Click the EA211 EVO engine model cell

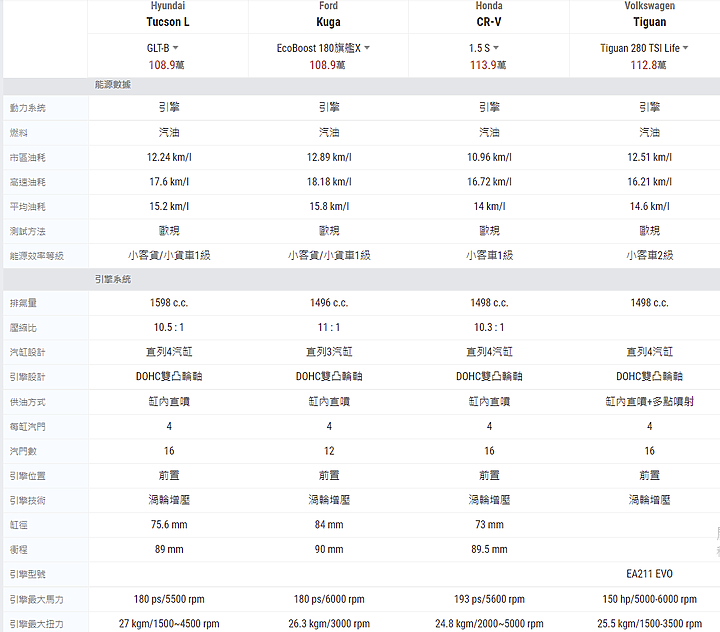(x=650, y=574)
